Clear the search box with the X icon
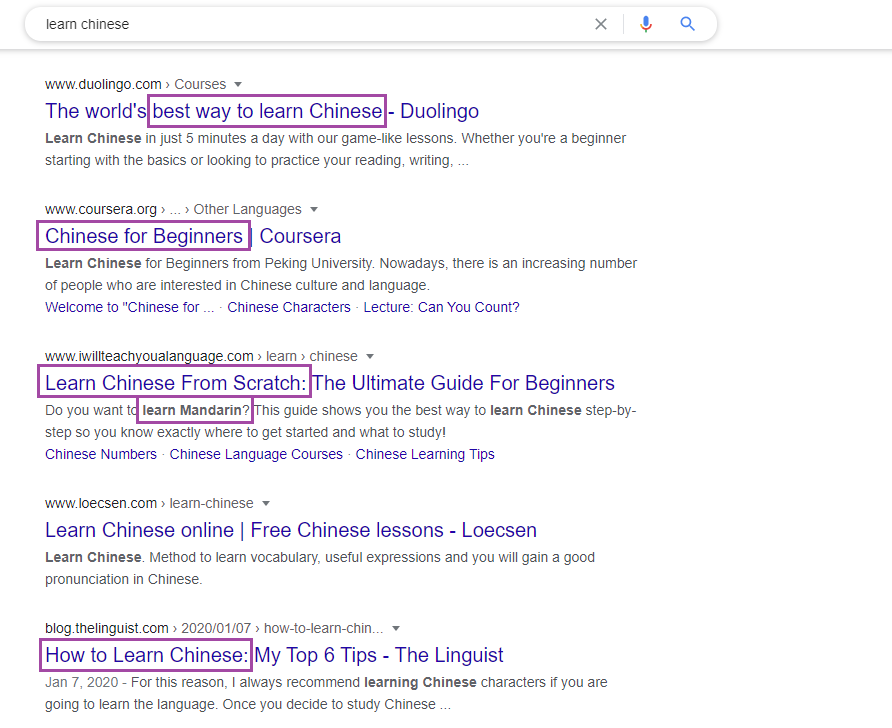The width and height of the screenshot is (892, 728). coord(601,24)
